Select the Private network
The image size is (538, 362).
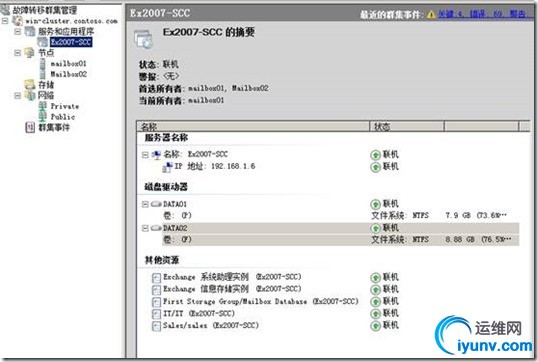point(65,106)
